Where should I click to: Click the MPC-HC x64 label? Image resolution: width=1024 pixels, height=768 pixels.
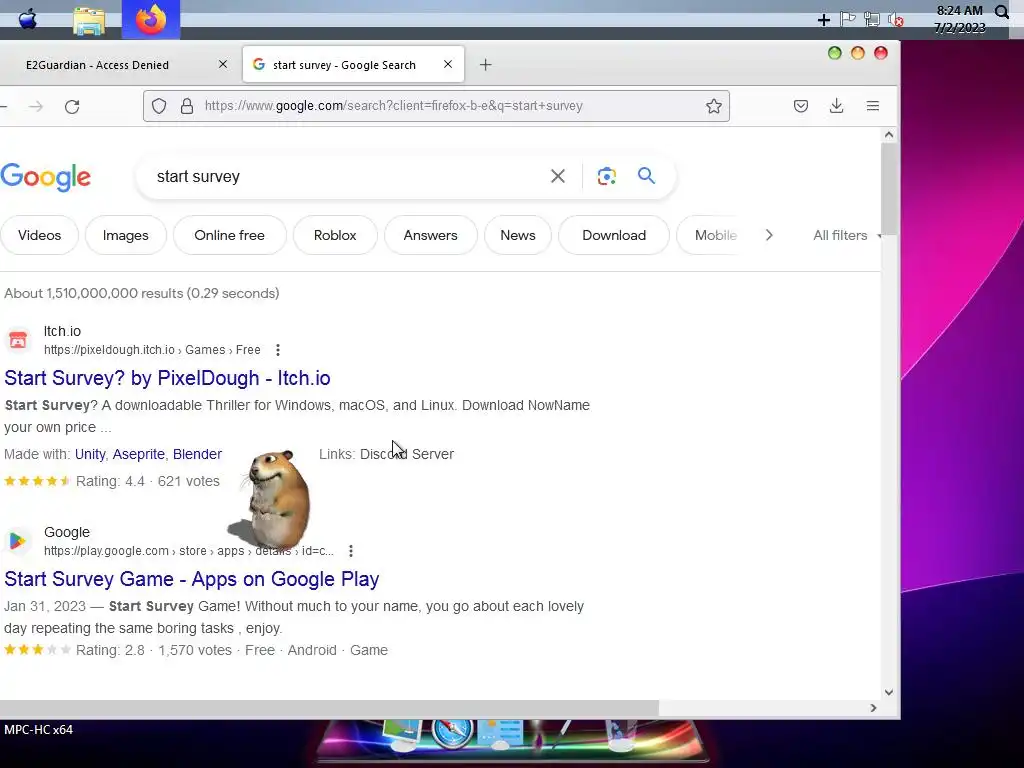click(39, 729)
